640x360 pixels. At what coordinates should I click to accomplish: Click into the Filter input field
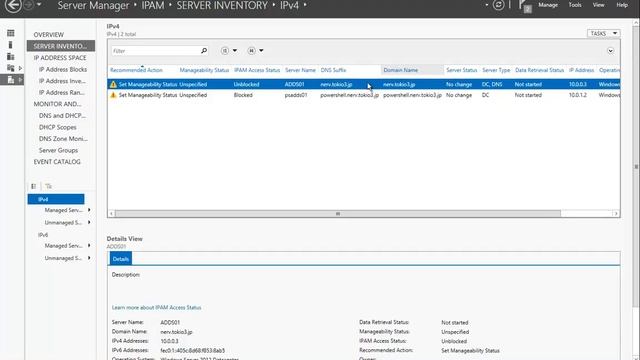point(156,51)
